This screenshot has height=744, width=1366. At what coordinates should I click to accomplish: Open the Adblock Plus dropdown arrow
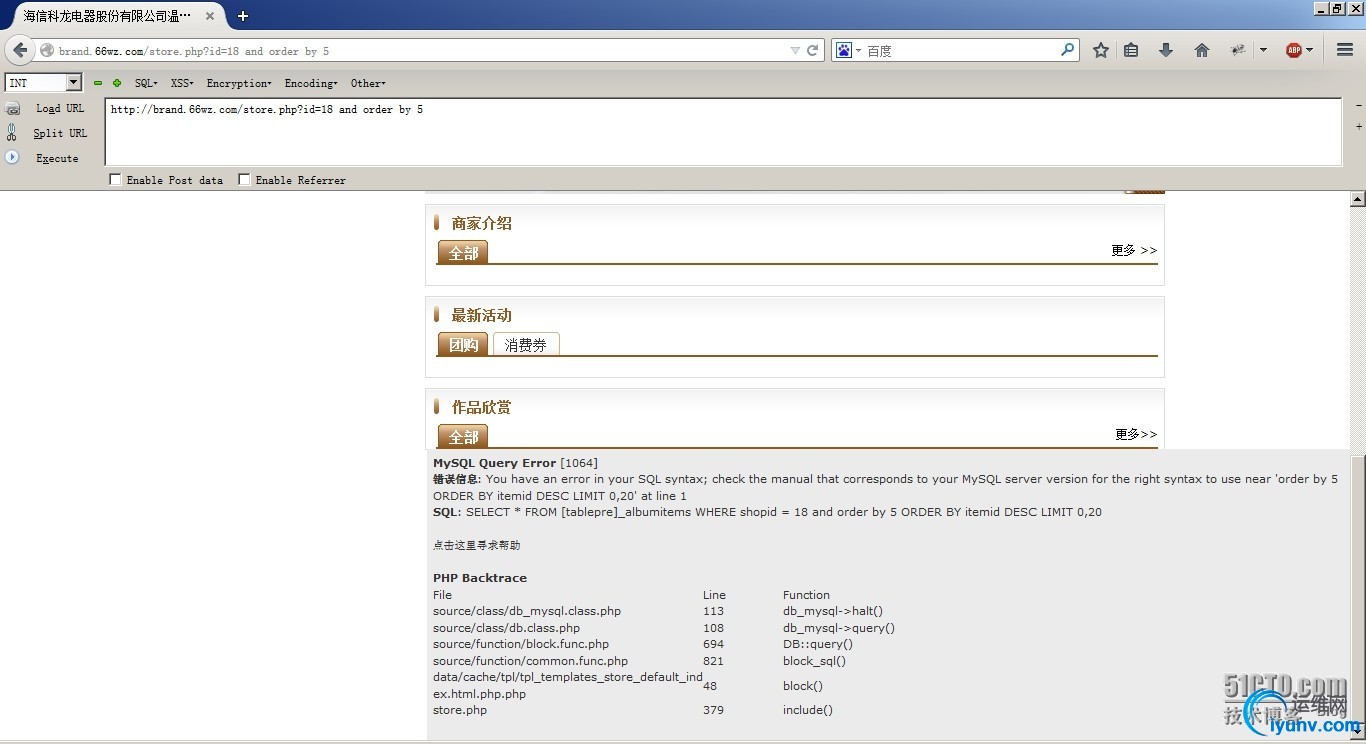[1310, 50]
